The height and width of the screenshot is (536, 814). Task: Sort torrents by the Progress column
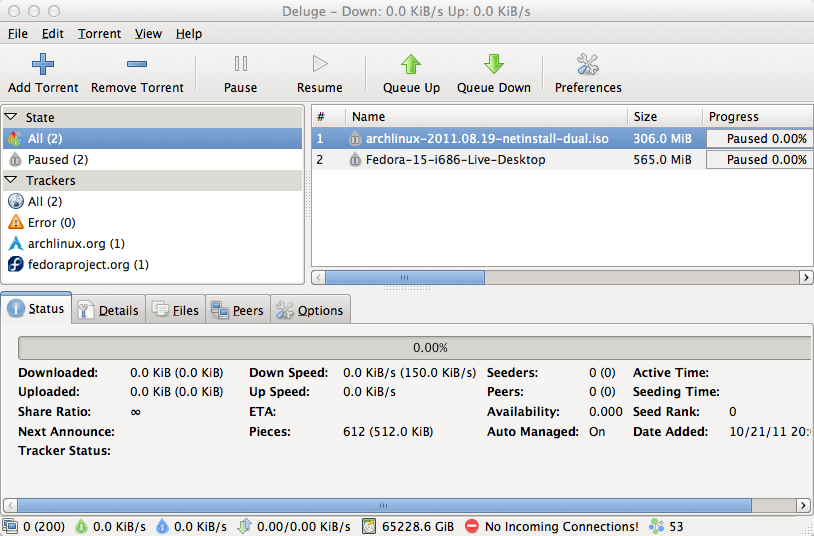[758, 117]
